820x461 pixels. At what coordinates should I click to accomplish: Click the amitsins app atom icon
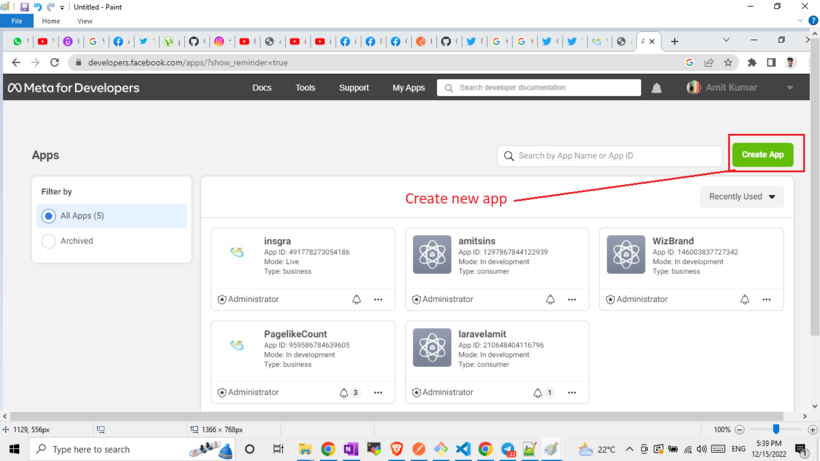pos(432,255)
